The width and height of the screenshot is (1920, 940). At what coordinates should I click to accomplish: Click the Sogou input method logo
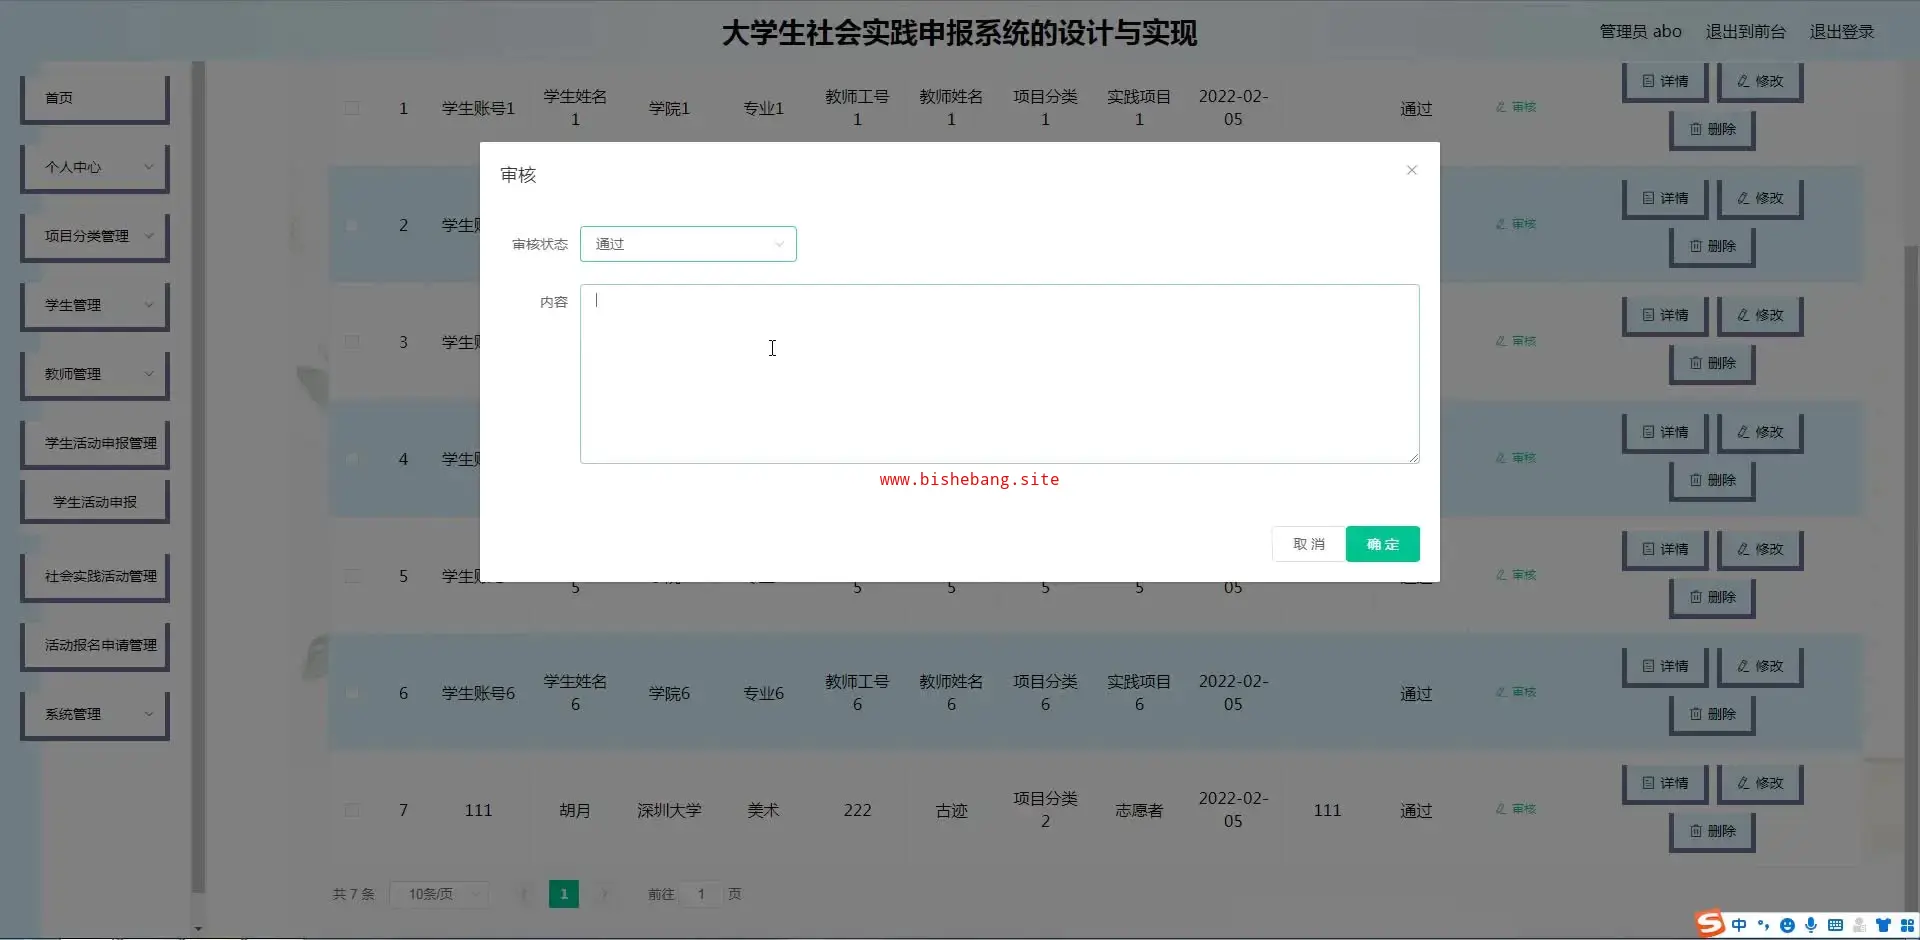[1709, 923]
